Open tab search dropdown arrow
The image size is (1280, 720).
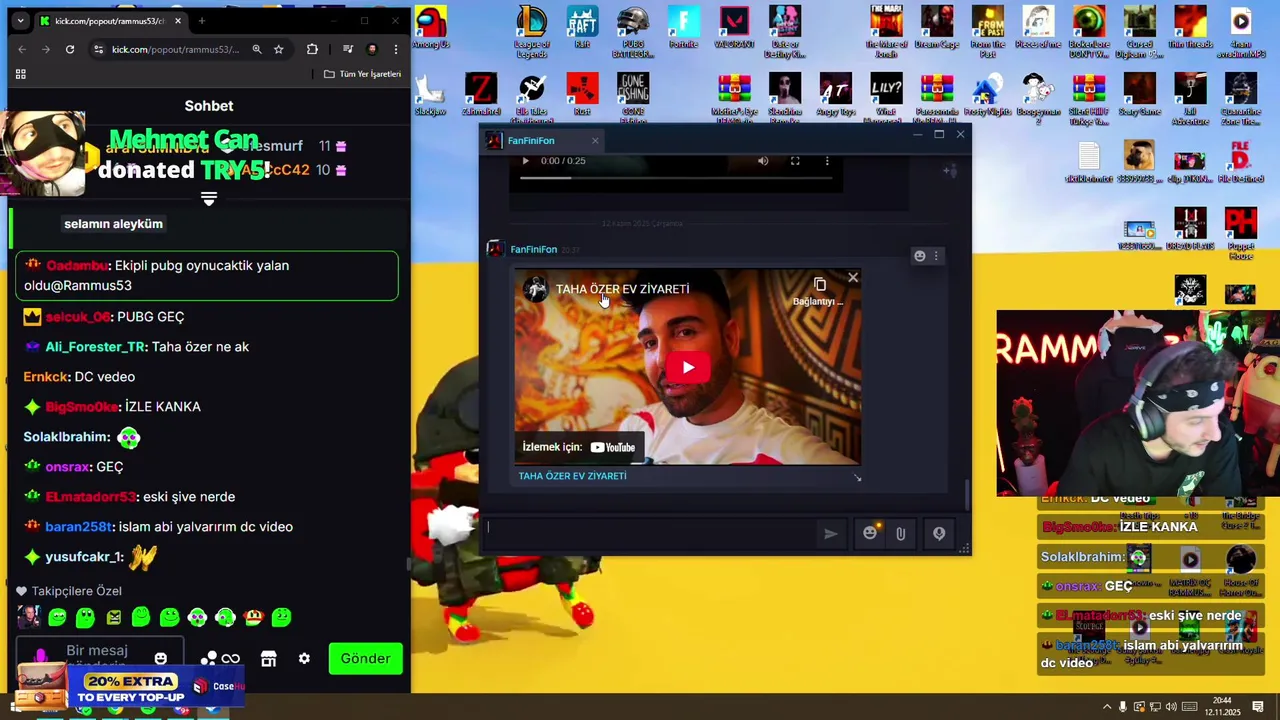tap(20, 21)
